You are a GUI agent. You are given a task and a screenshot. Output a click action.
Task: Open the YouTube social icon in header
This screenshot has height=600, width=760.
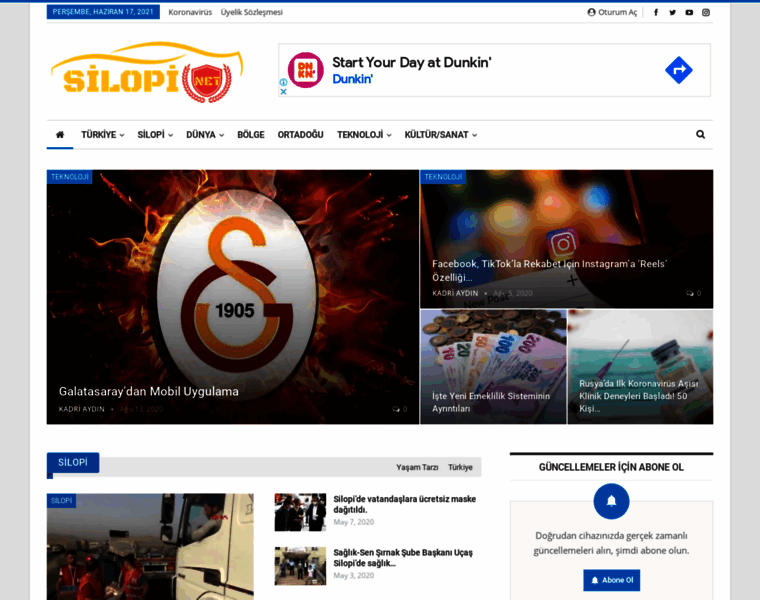[x=689, y=13]
